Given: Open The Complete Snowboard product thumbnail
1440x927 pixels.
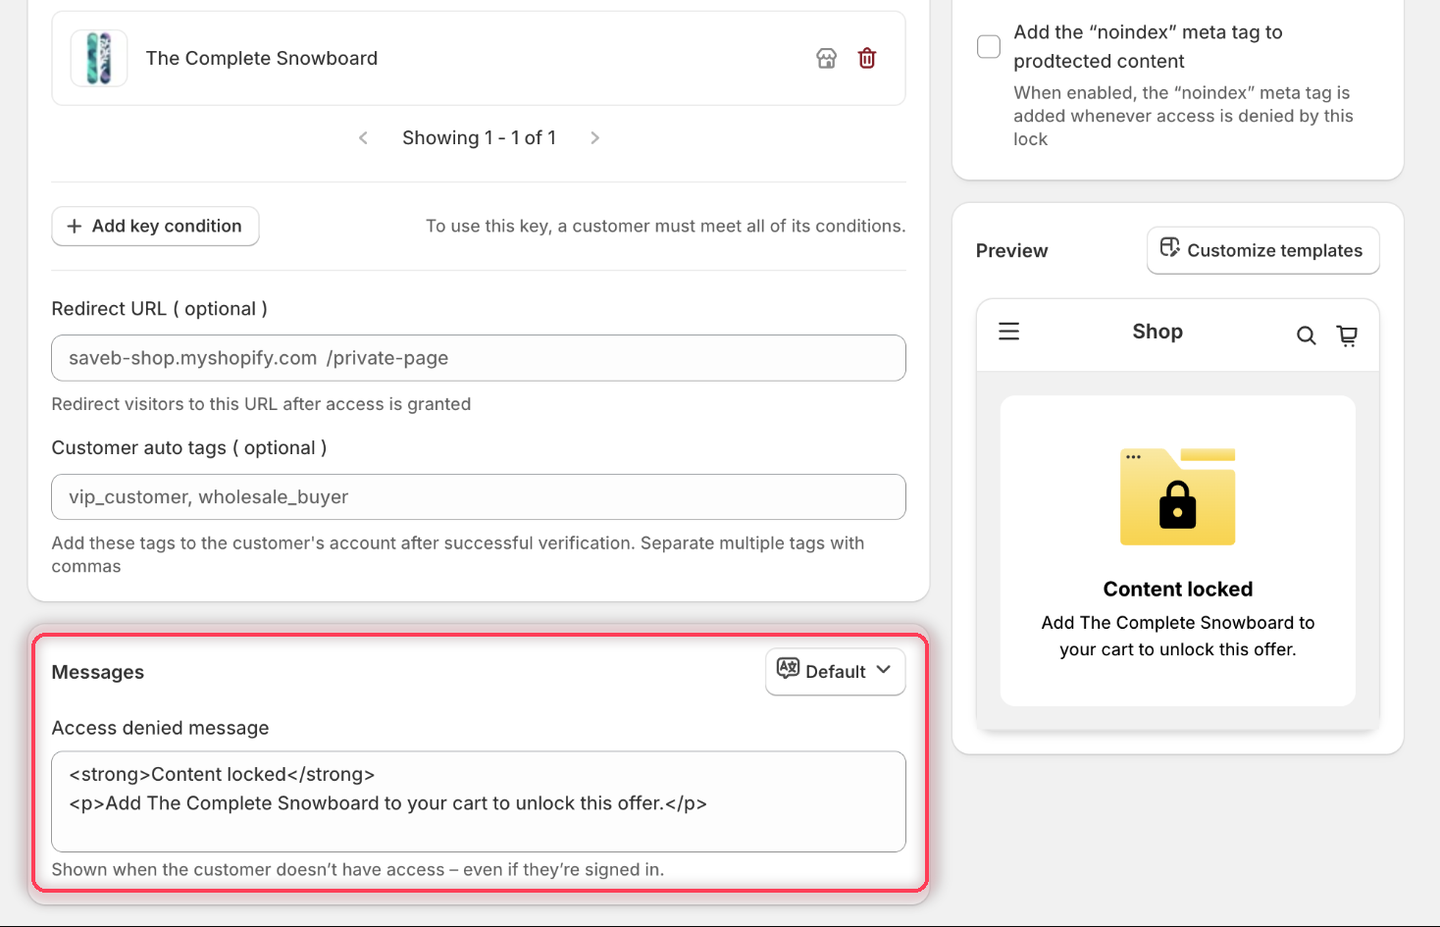Looking at the screenshot, I should pos(99,58).
